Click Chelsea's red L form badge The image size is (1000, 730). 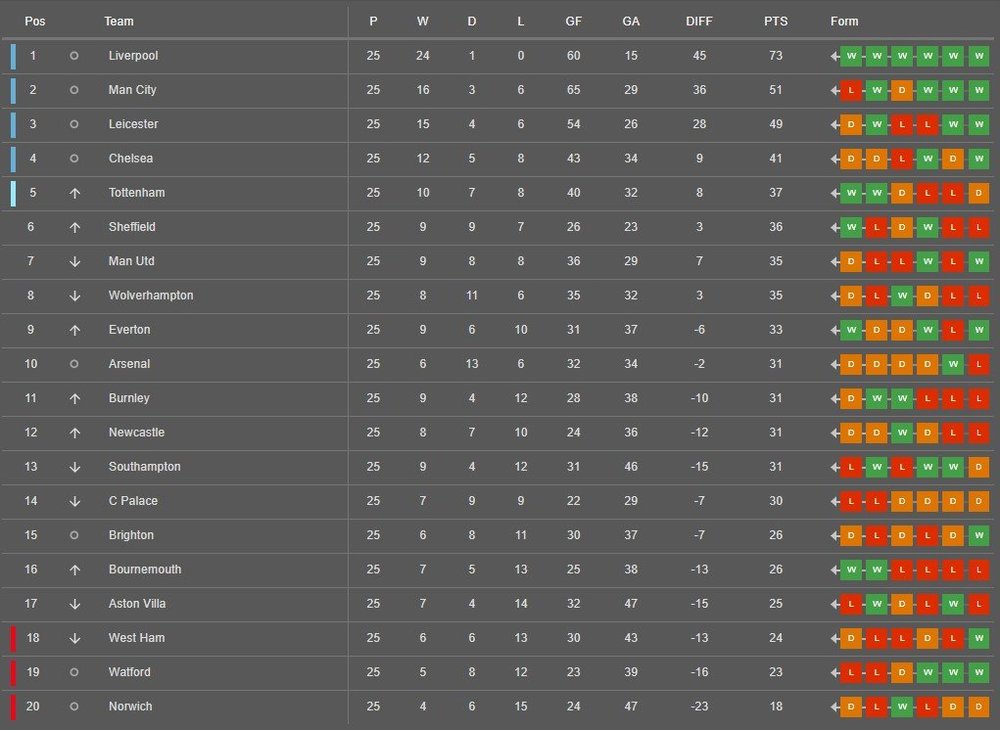click(902, 159)
